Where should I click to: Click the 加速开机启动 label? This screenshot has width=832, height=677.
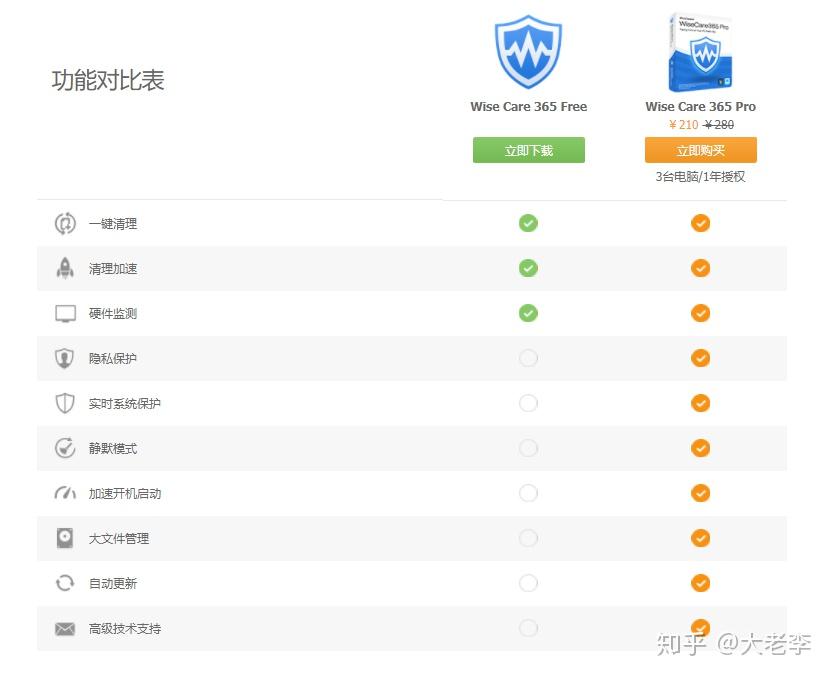125,493
